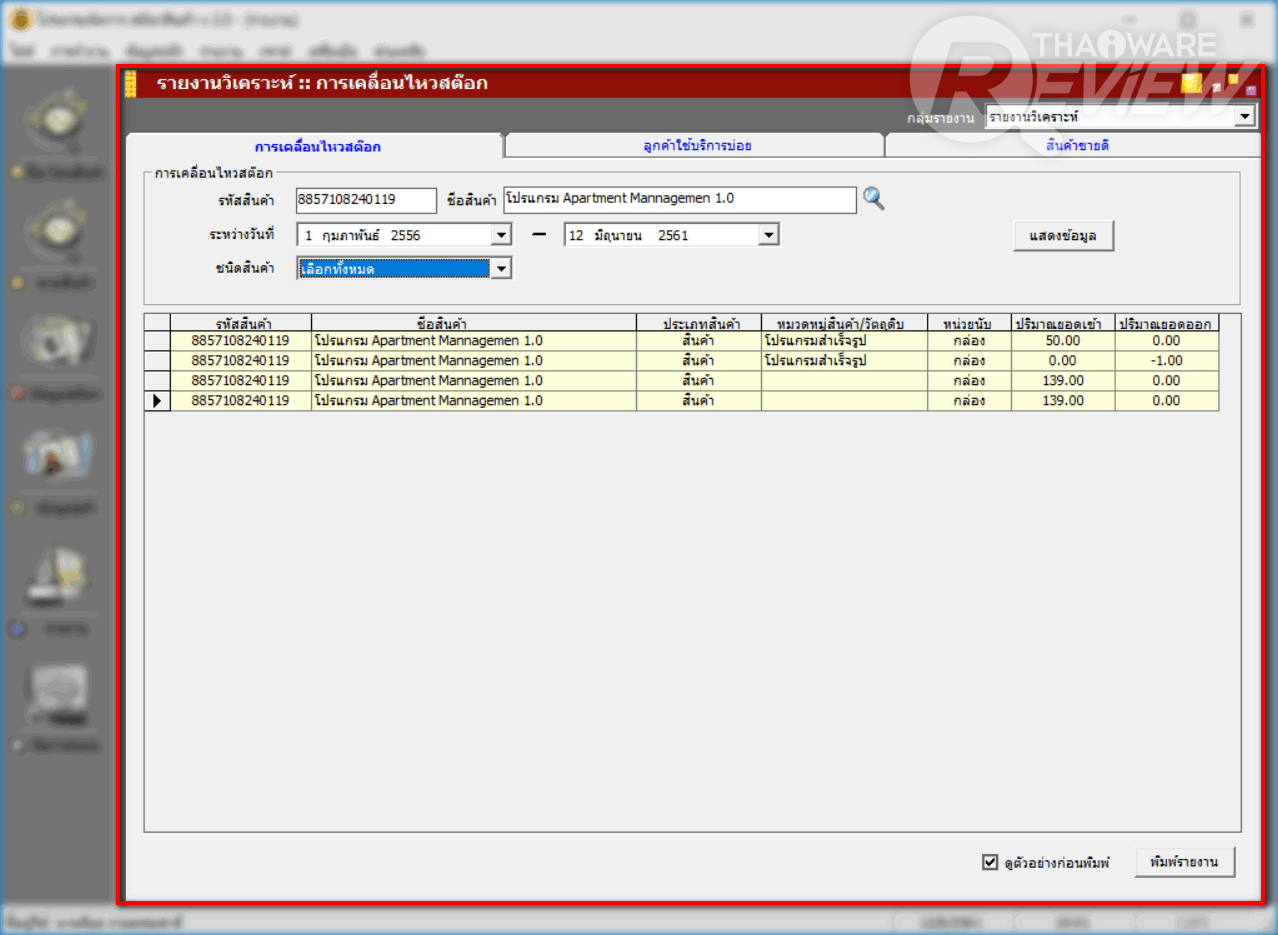Click 139.00 cell in the arrow-marked row
The height and width of the screenshot is (935, 1278).
[x=1062, y=401]
